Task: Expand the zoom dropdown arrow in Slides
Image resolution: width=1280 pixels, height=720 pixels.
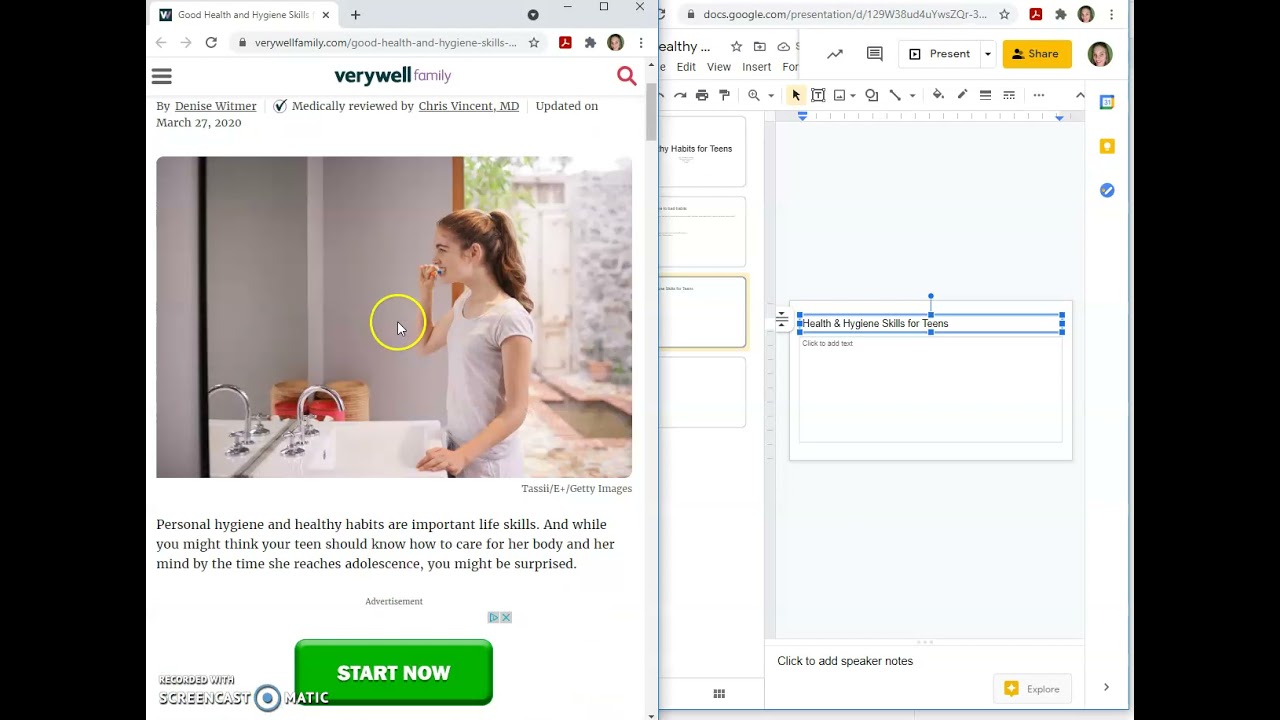Action: pyautogui.click(x=771, y=96)
